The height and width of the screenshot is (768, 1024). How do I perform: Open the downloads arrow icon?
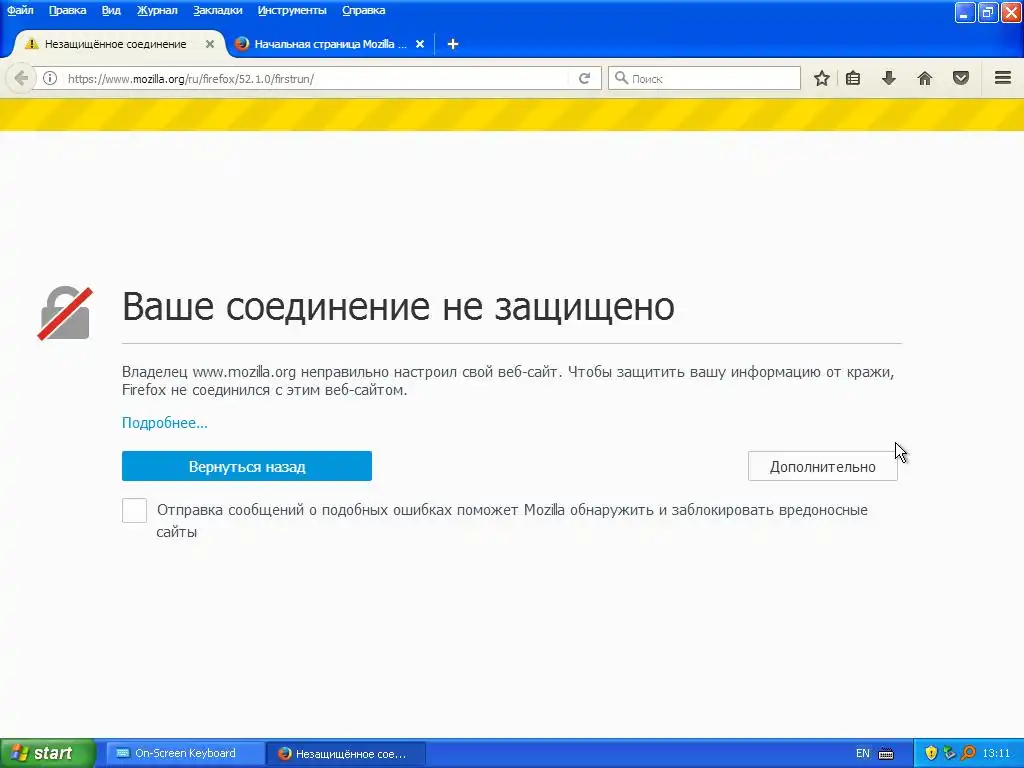889,78
